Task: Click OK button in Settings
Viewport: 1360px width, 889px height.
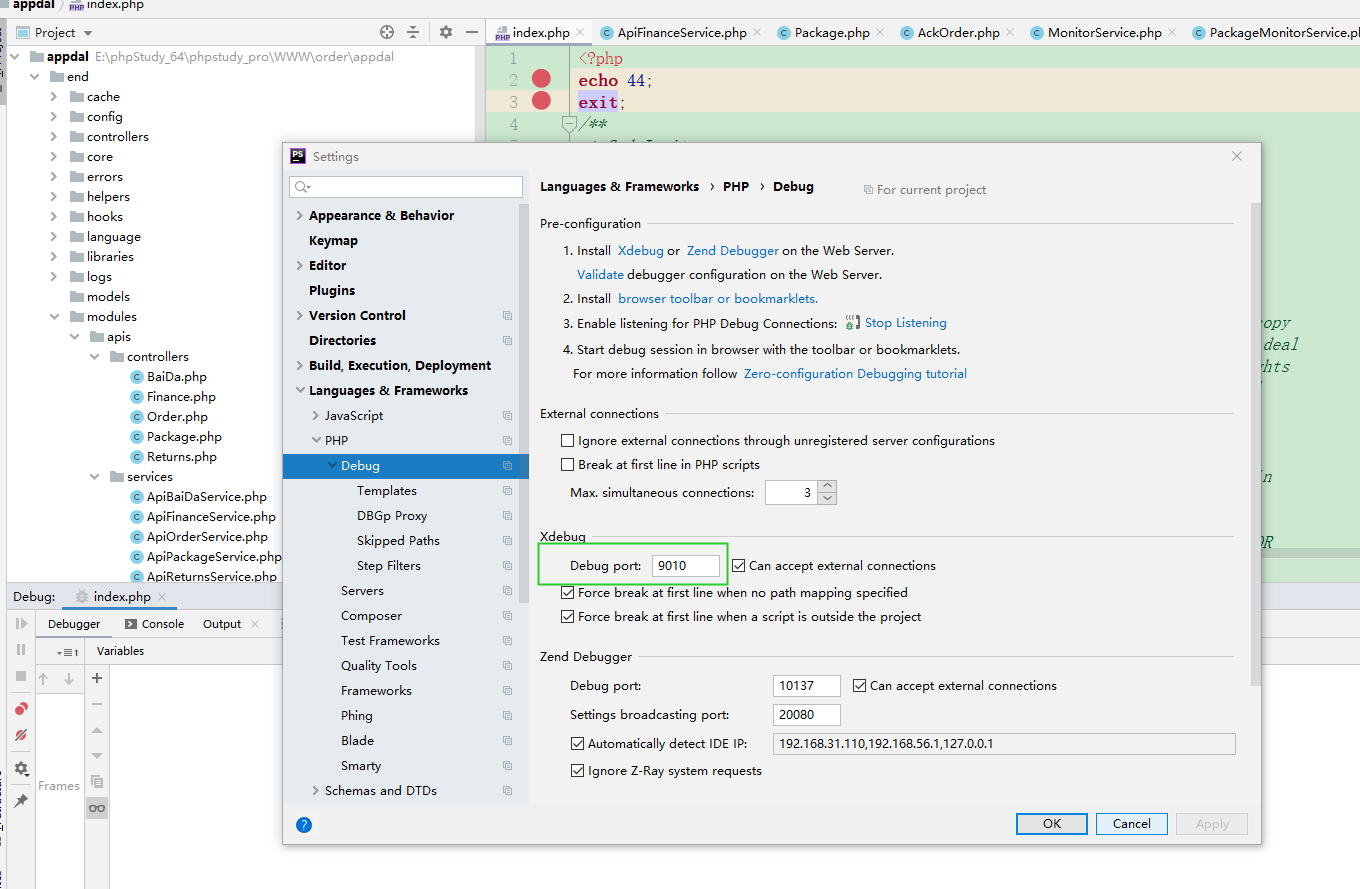Action: pos(1052,824)
